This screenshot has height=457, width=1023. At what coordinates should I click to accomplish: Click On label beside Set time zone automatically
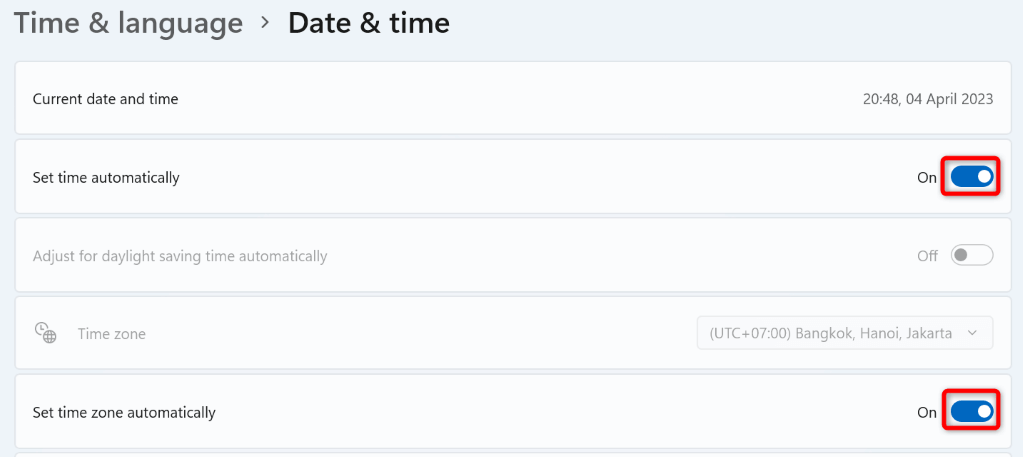[927, 412]
